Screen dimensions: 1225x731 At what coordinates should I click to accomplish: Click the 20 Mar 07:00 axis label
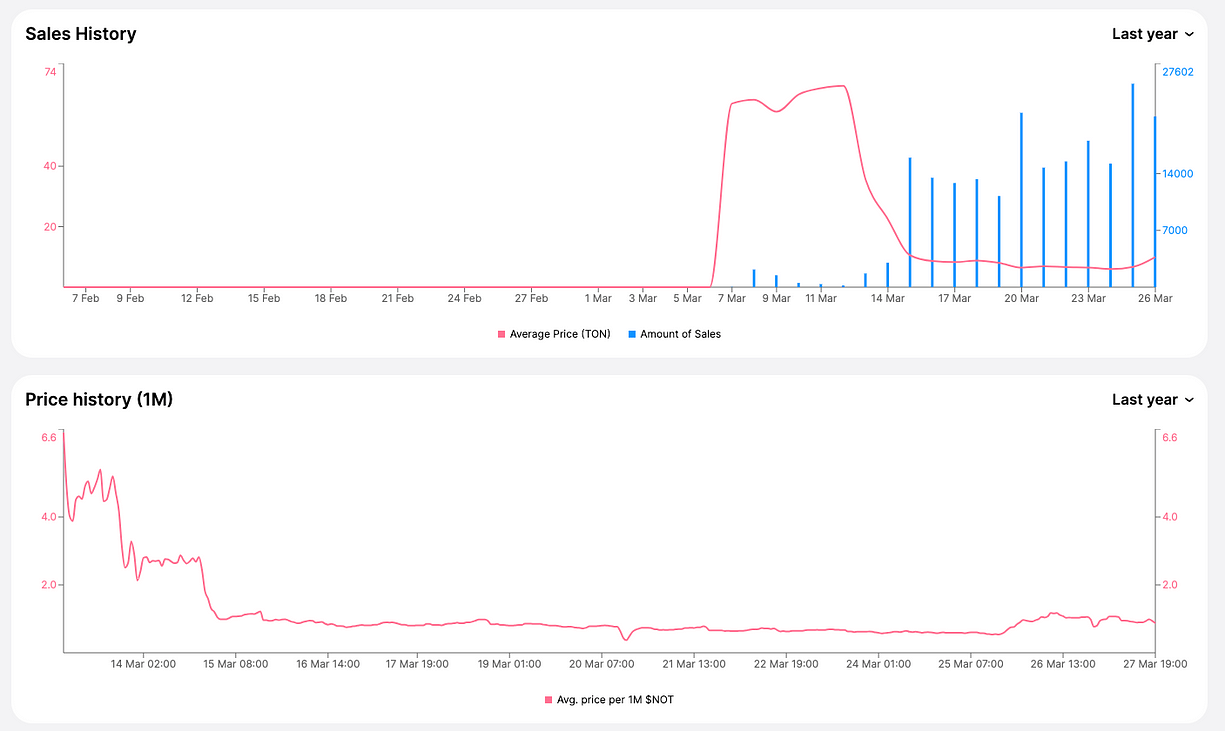click(602, 663)
